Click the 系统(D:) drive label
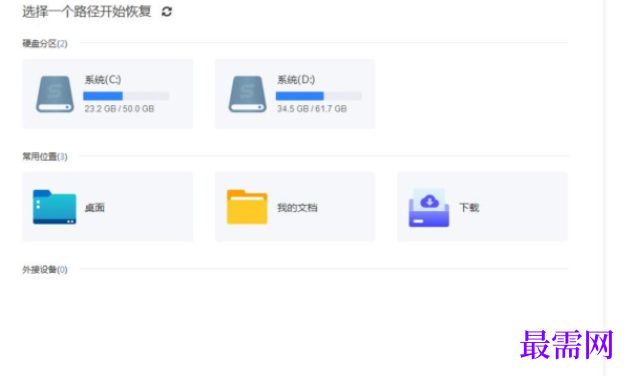Image resolution: width=632 pixels, height=376 pixels. point(296,80)
